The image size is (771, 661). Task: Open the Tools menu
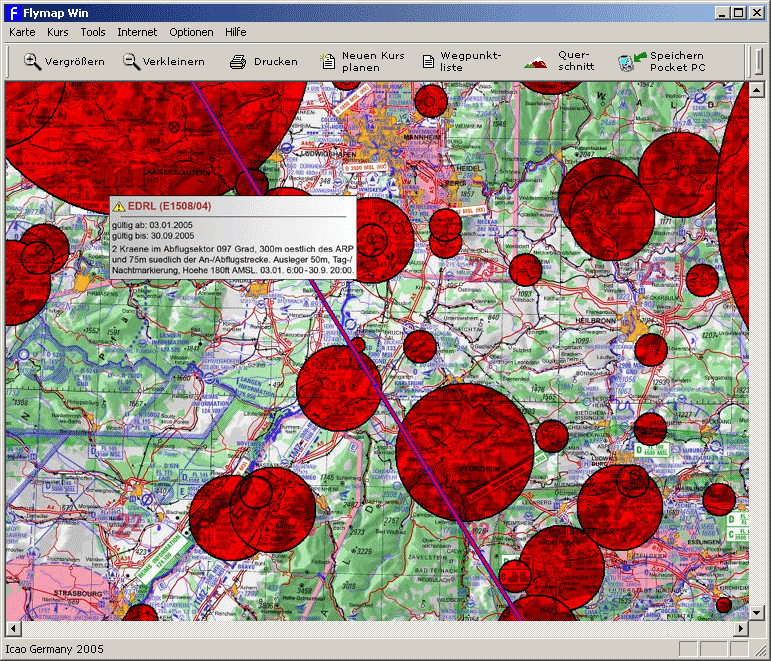tap(93, 32)
